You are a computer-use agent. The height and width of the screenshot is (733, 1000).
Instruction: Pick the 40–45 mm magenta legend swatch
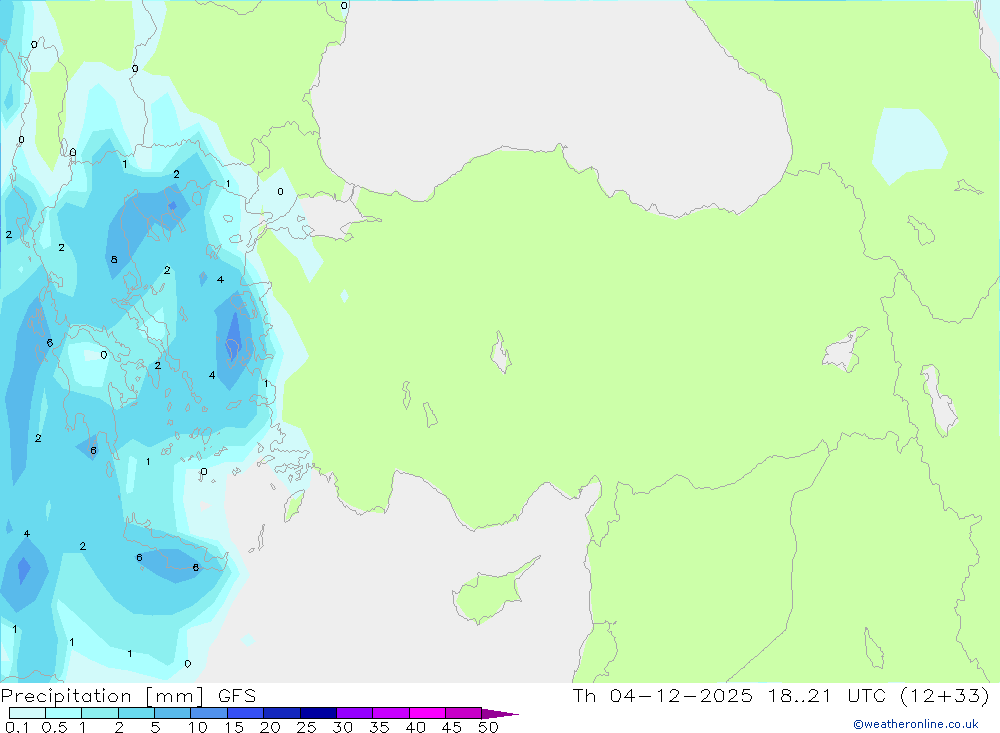click(427, 713)
